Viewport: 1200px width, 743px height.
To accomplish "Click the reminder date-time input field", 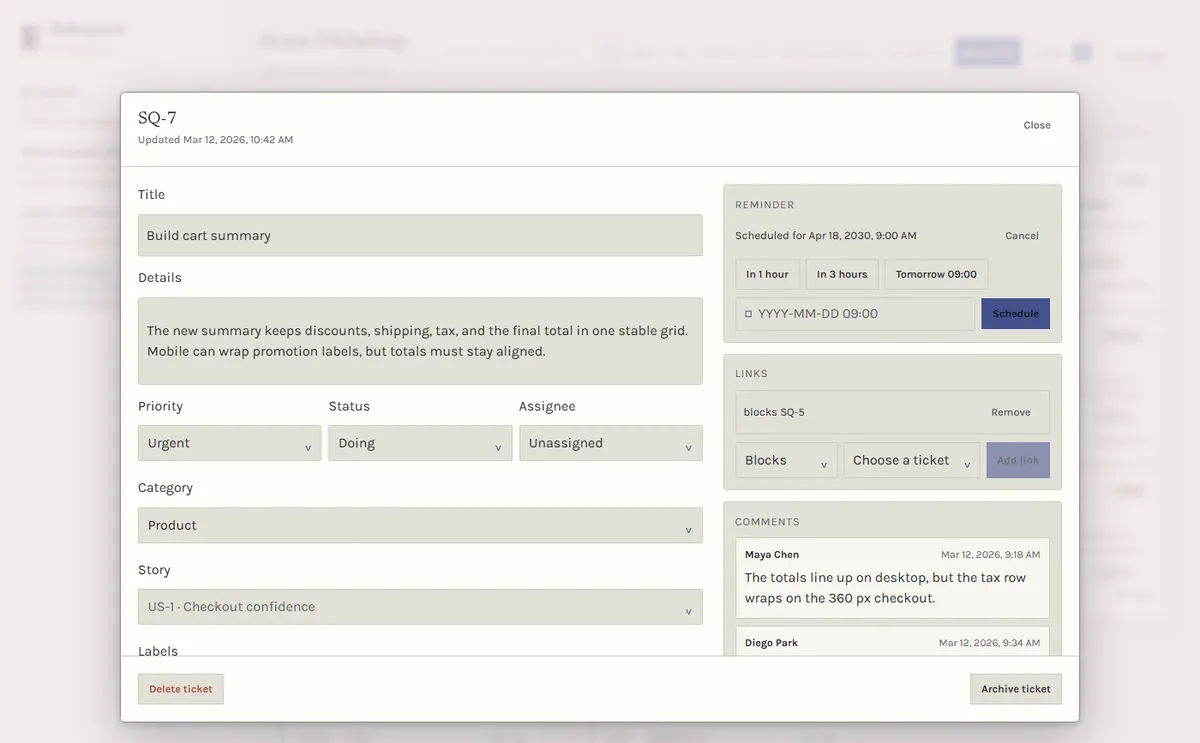I will (855, 314).
